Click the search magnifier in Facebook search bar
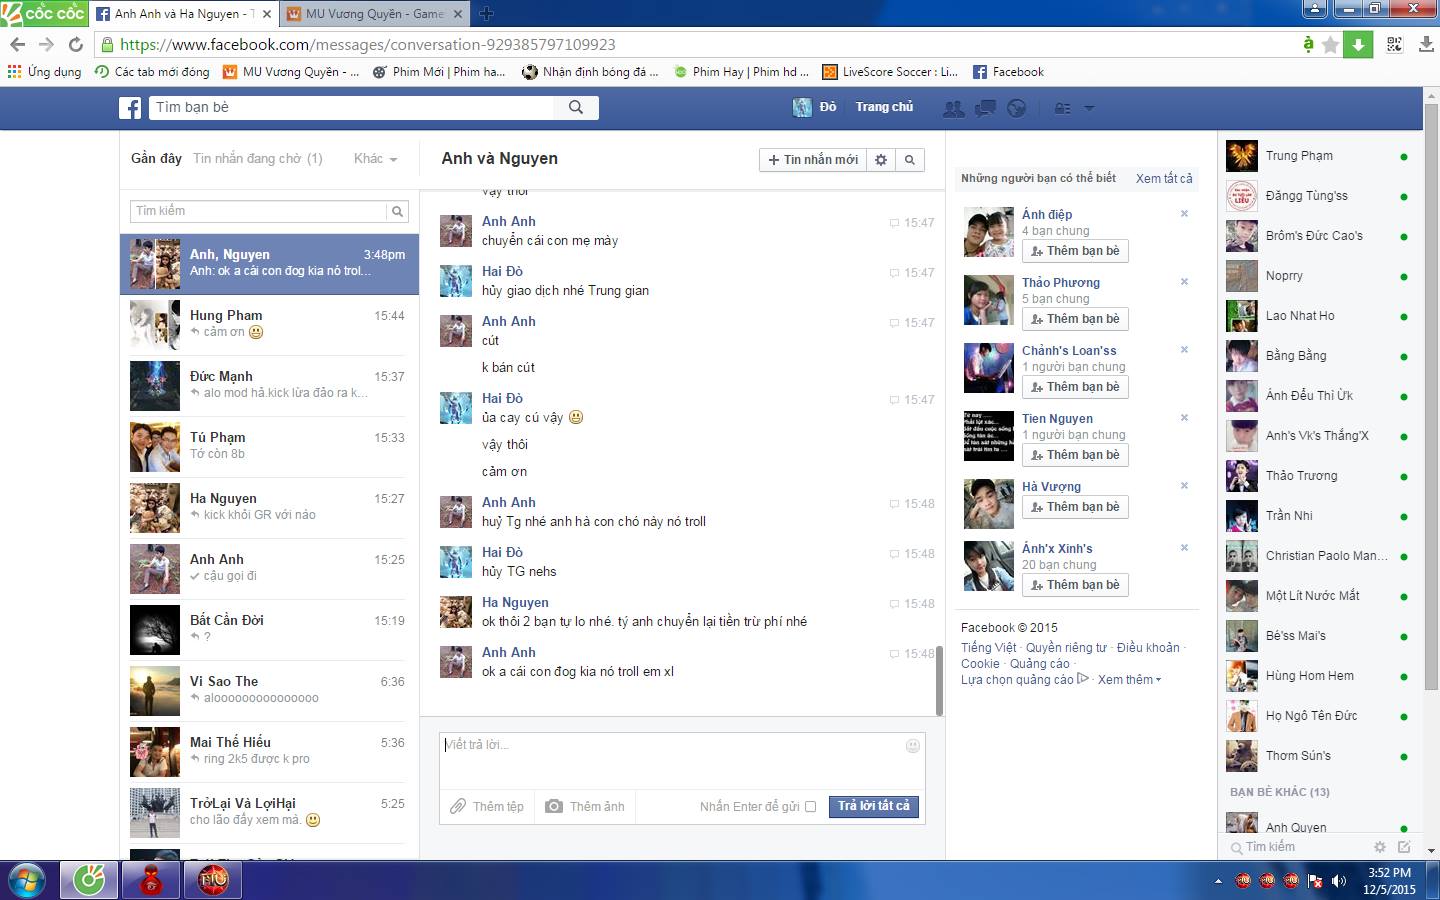The height and width of the screenshot is (900, 1440). point(576,108)
